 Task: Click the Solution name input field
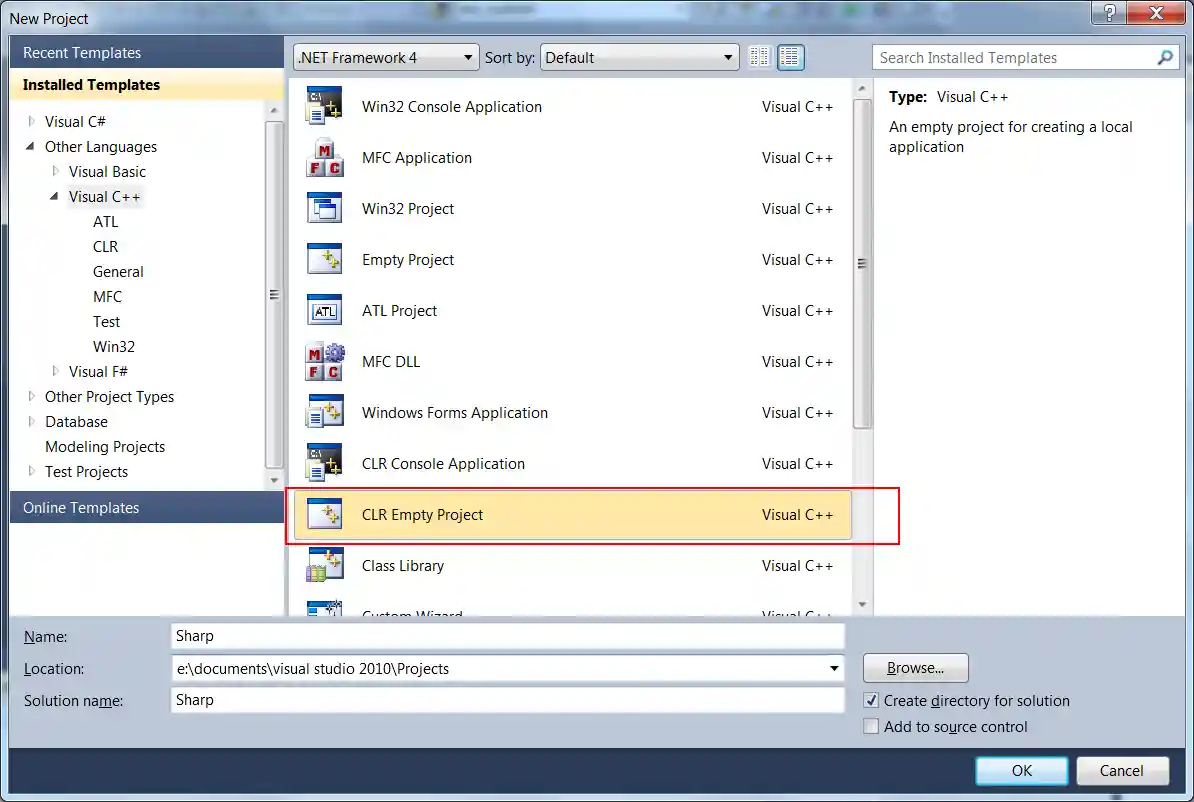point(508,700)
